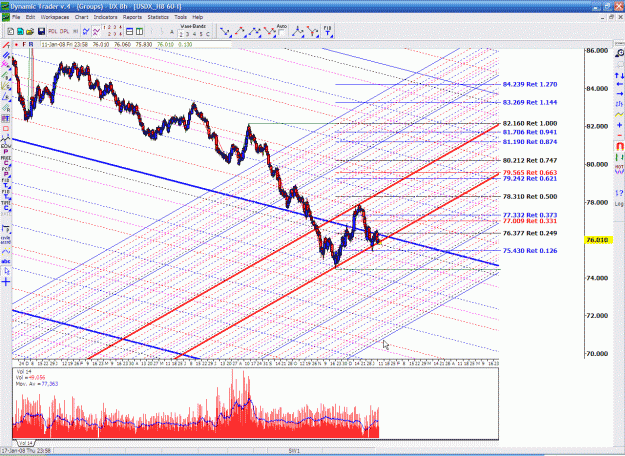Screen dimensions: 625x456
Task: Switch to the Vol 14 tab
Action: (26, 443)
